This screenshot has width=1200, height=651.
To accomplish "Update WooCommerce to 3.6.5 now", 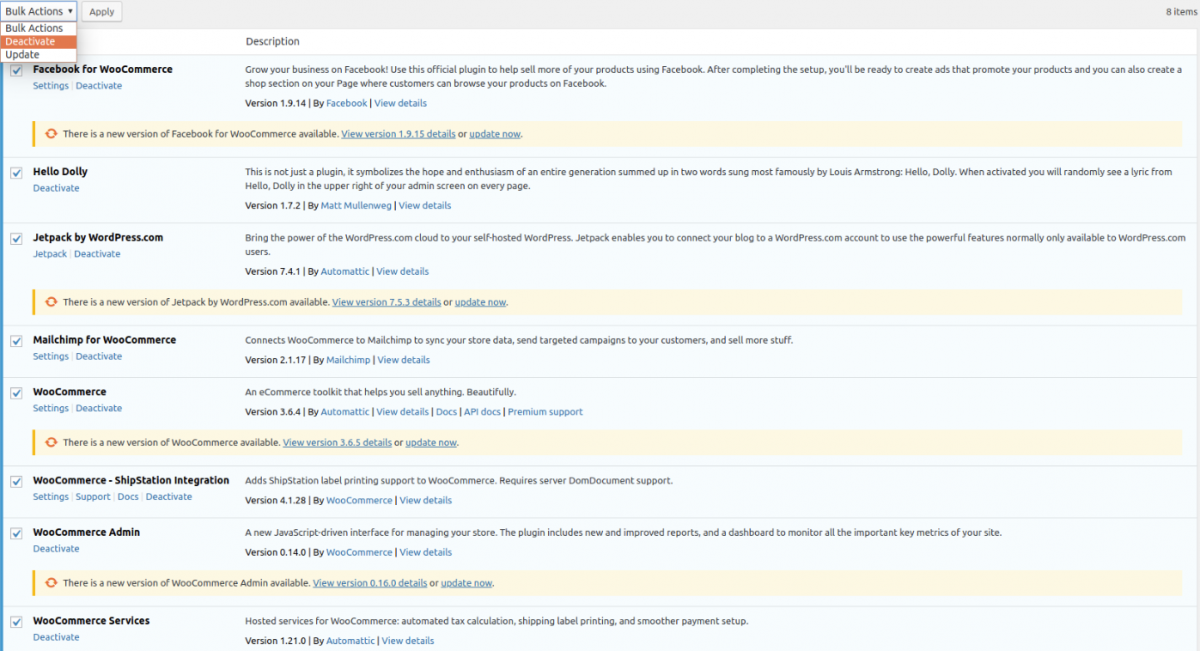I will click(x=432, y=442).
